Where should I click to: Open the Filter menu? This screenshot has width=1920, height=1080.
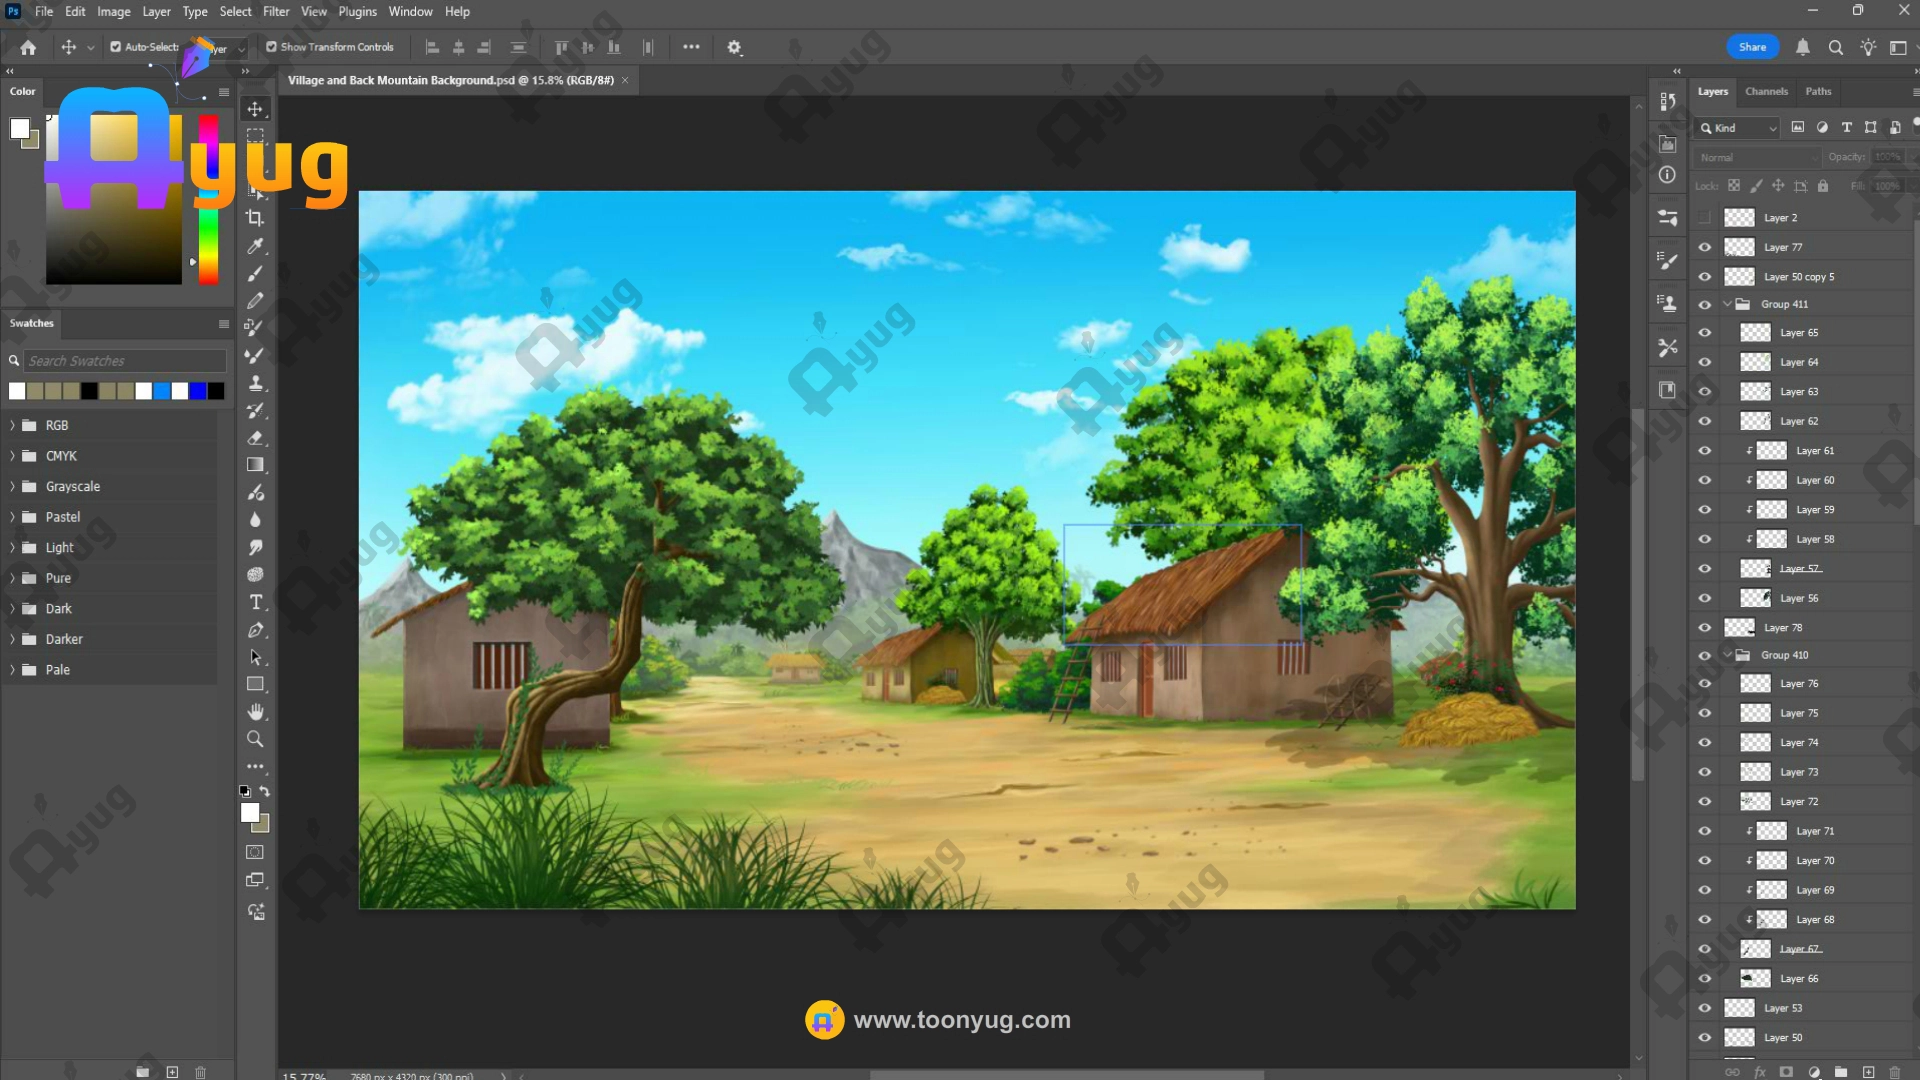click(276, 12)
